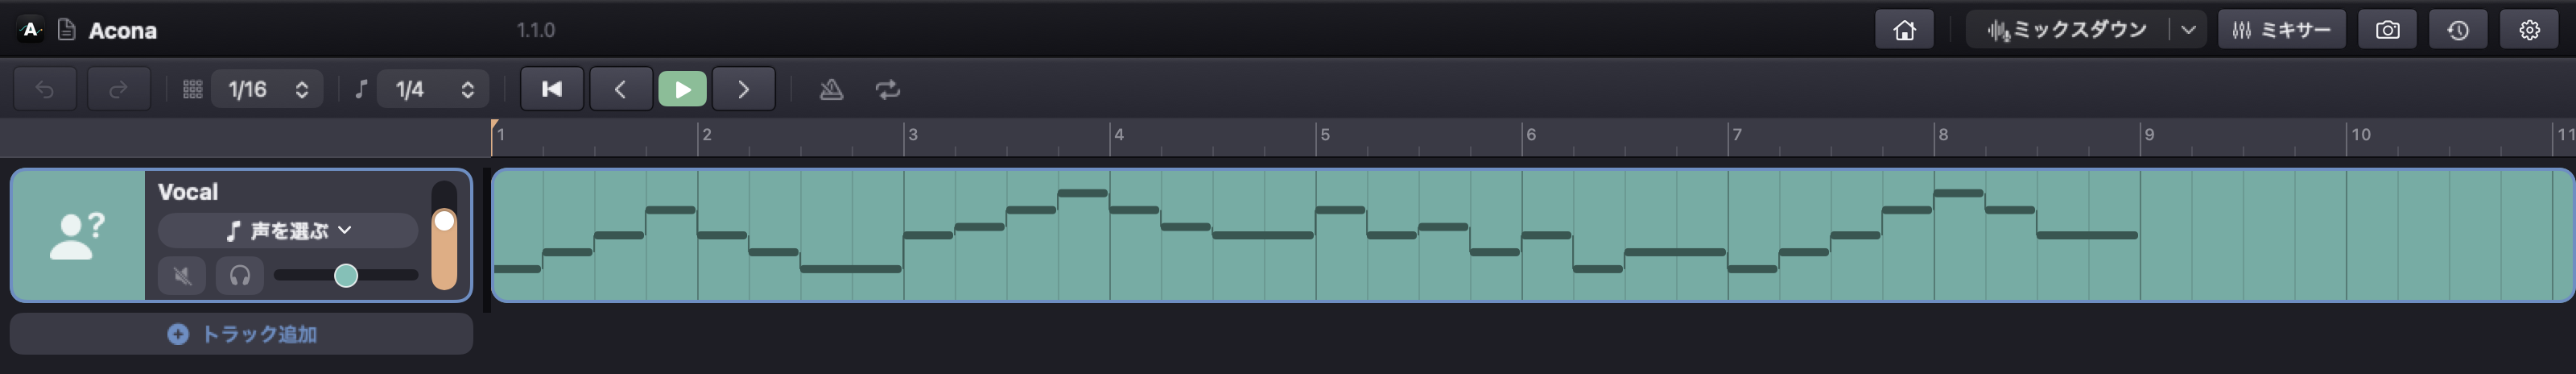Open the 1/4 note length selector
The image size is (2576, 374).
tap(434, 90)
